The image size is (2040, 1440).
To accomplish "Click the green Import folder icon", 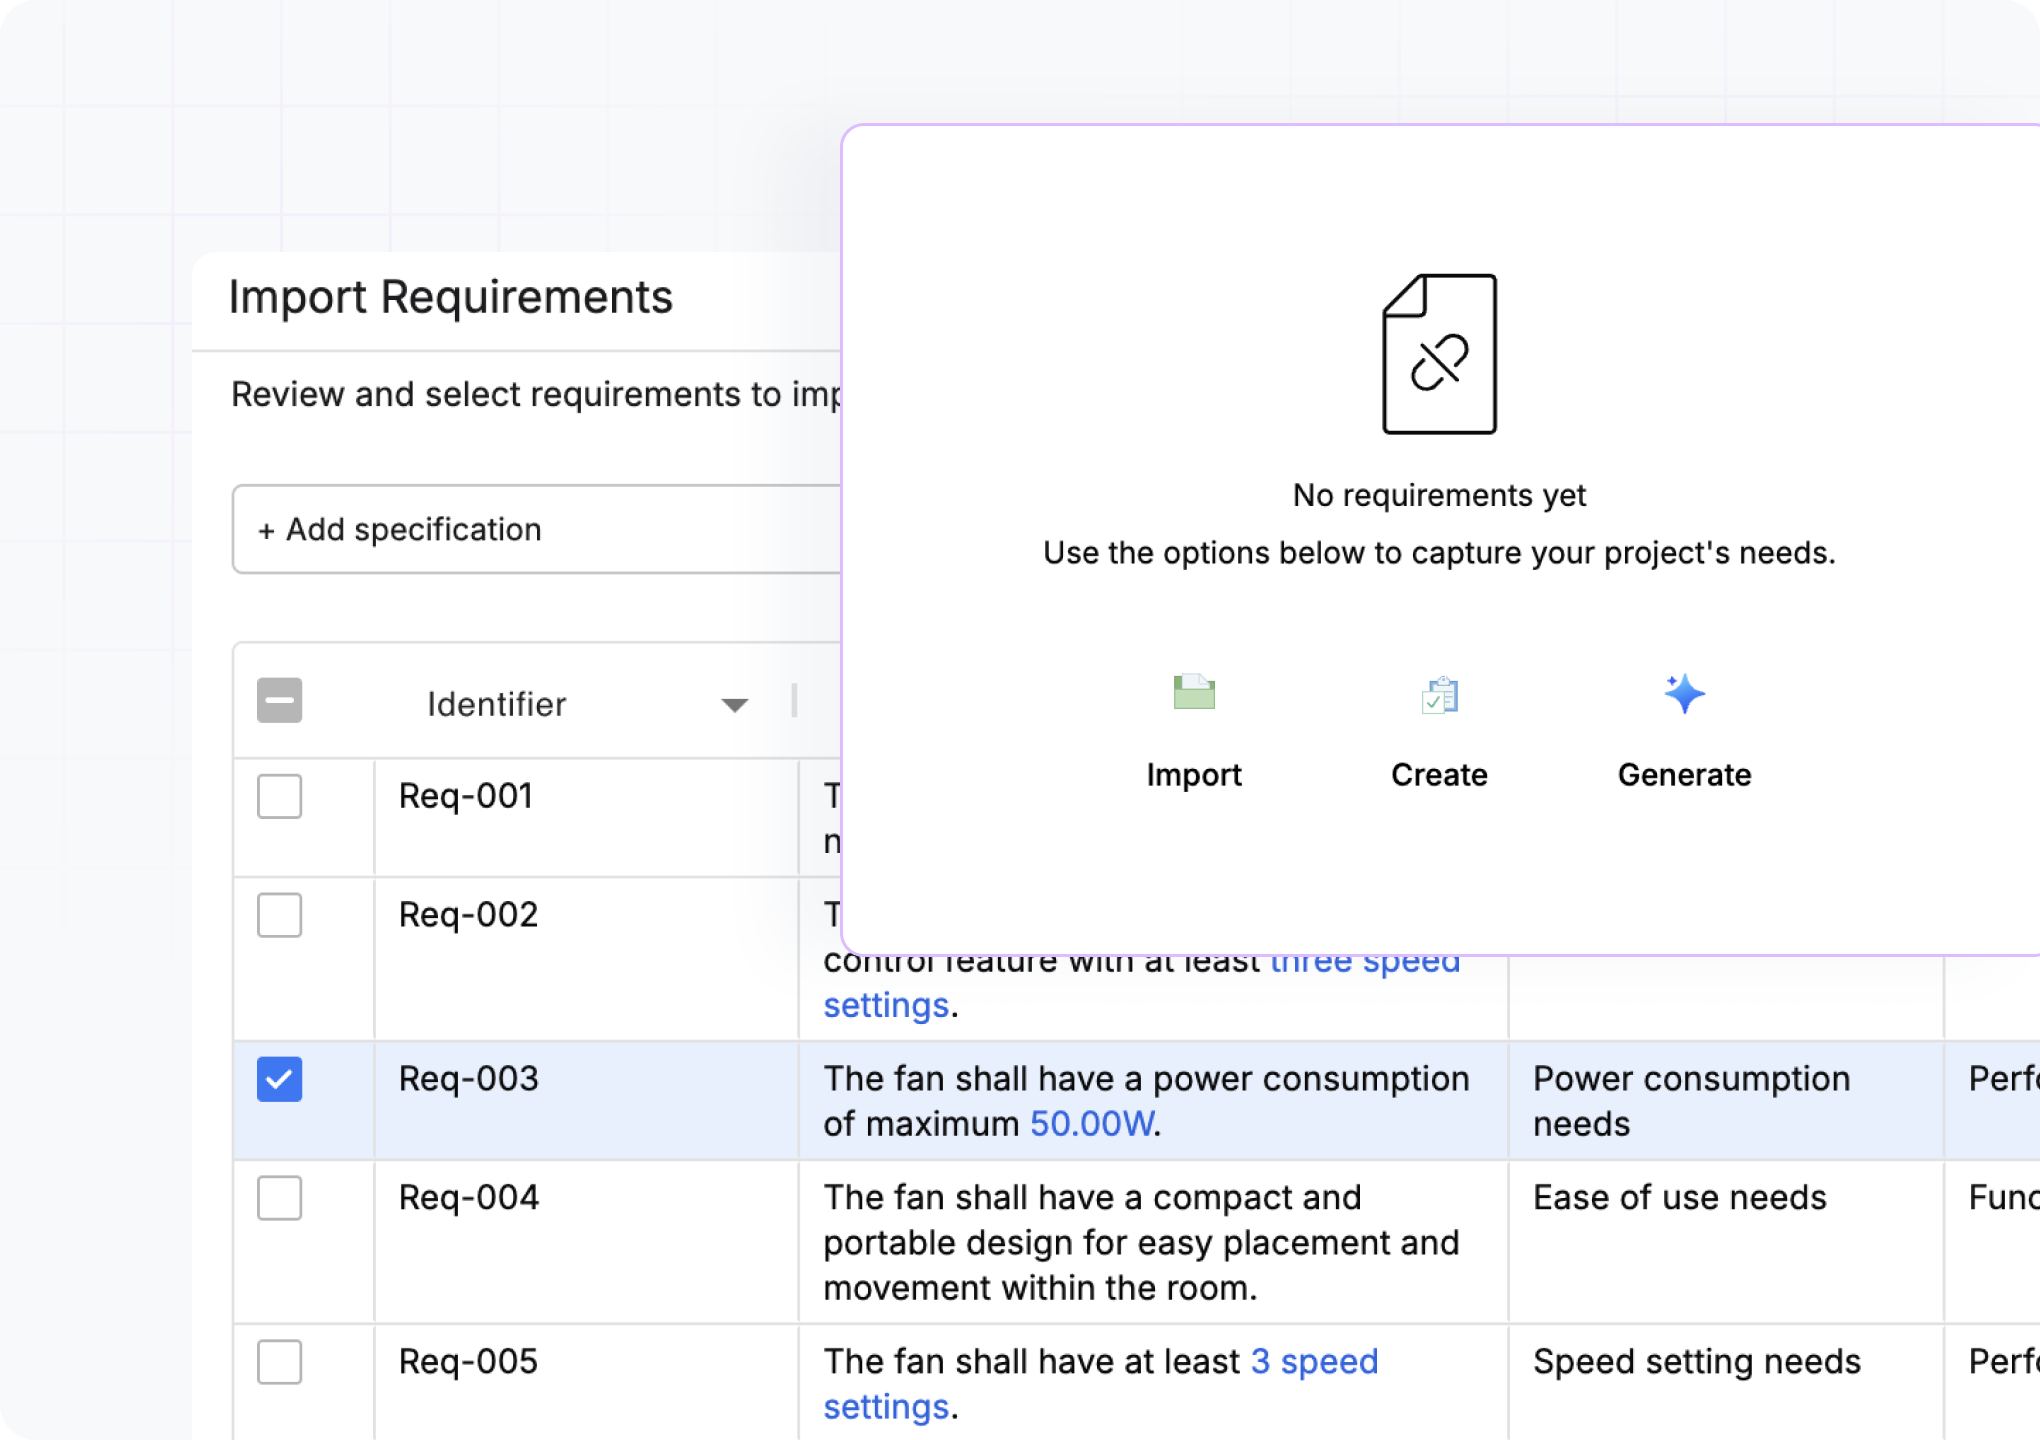I will coord(1194,692).
